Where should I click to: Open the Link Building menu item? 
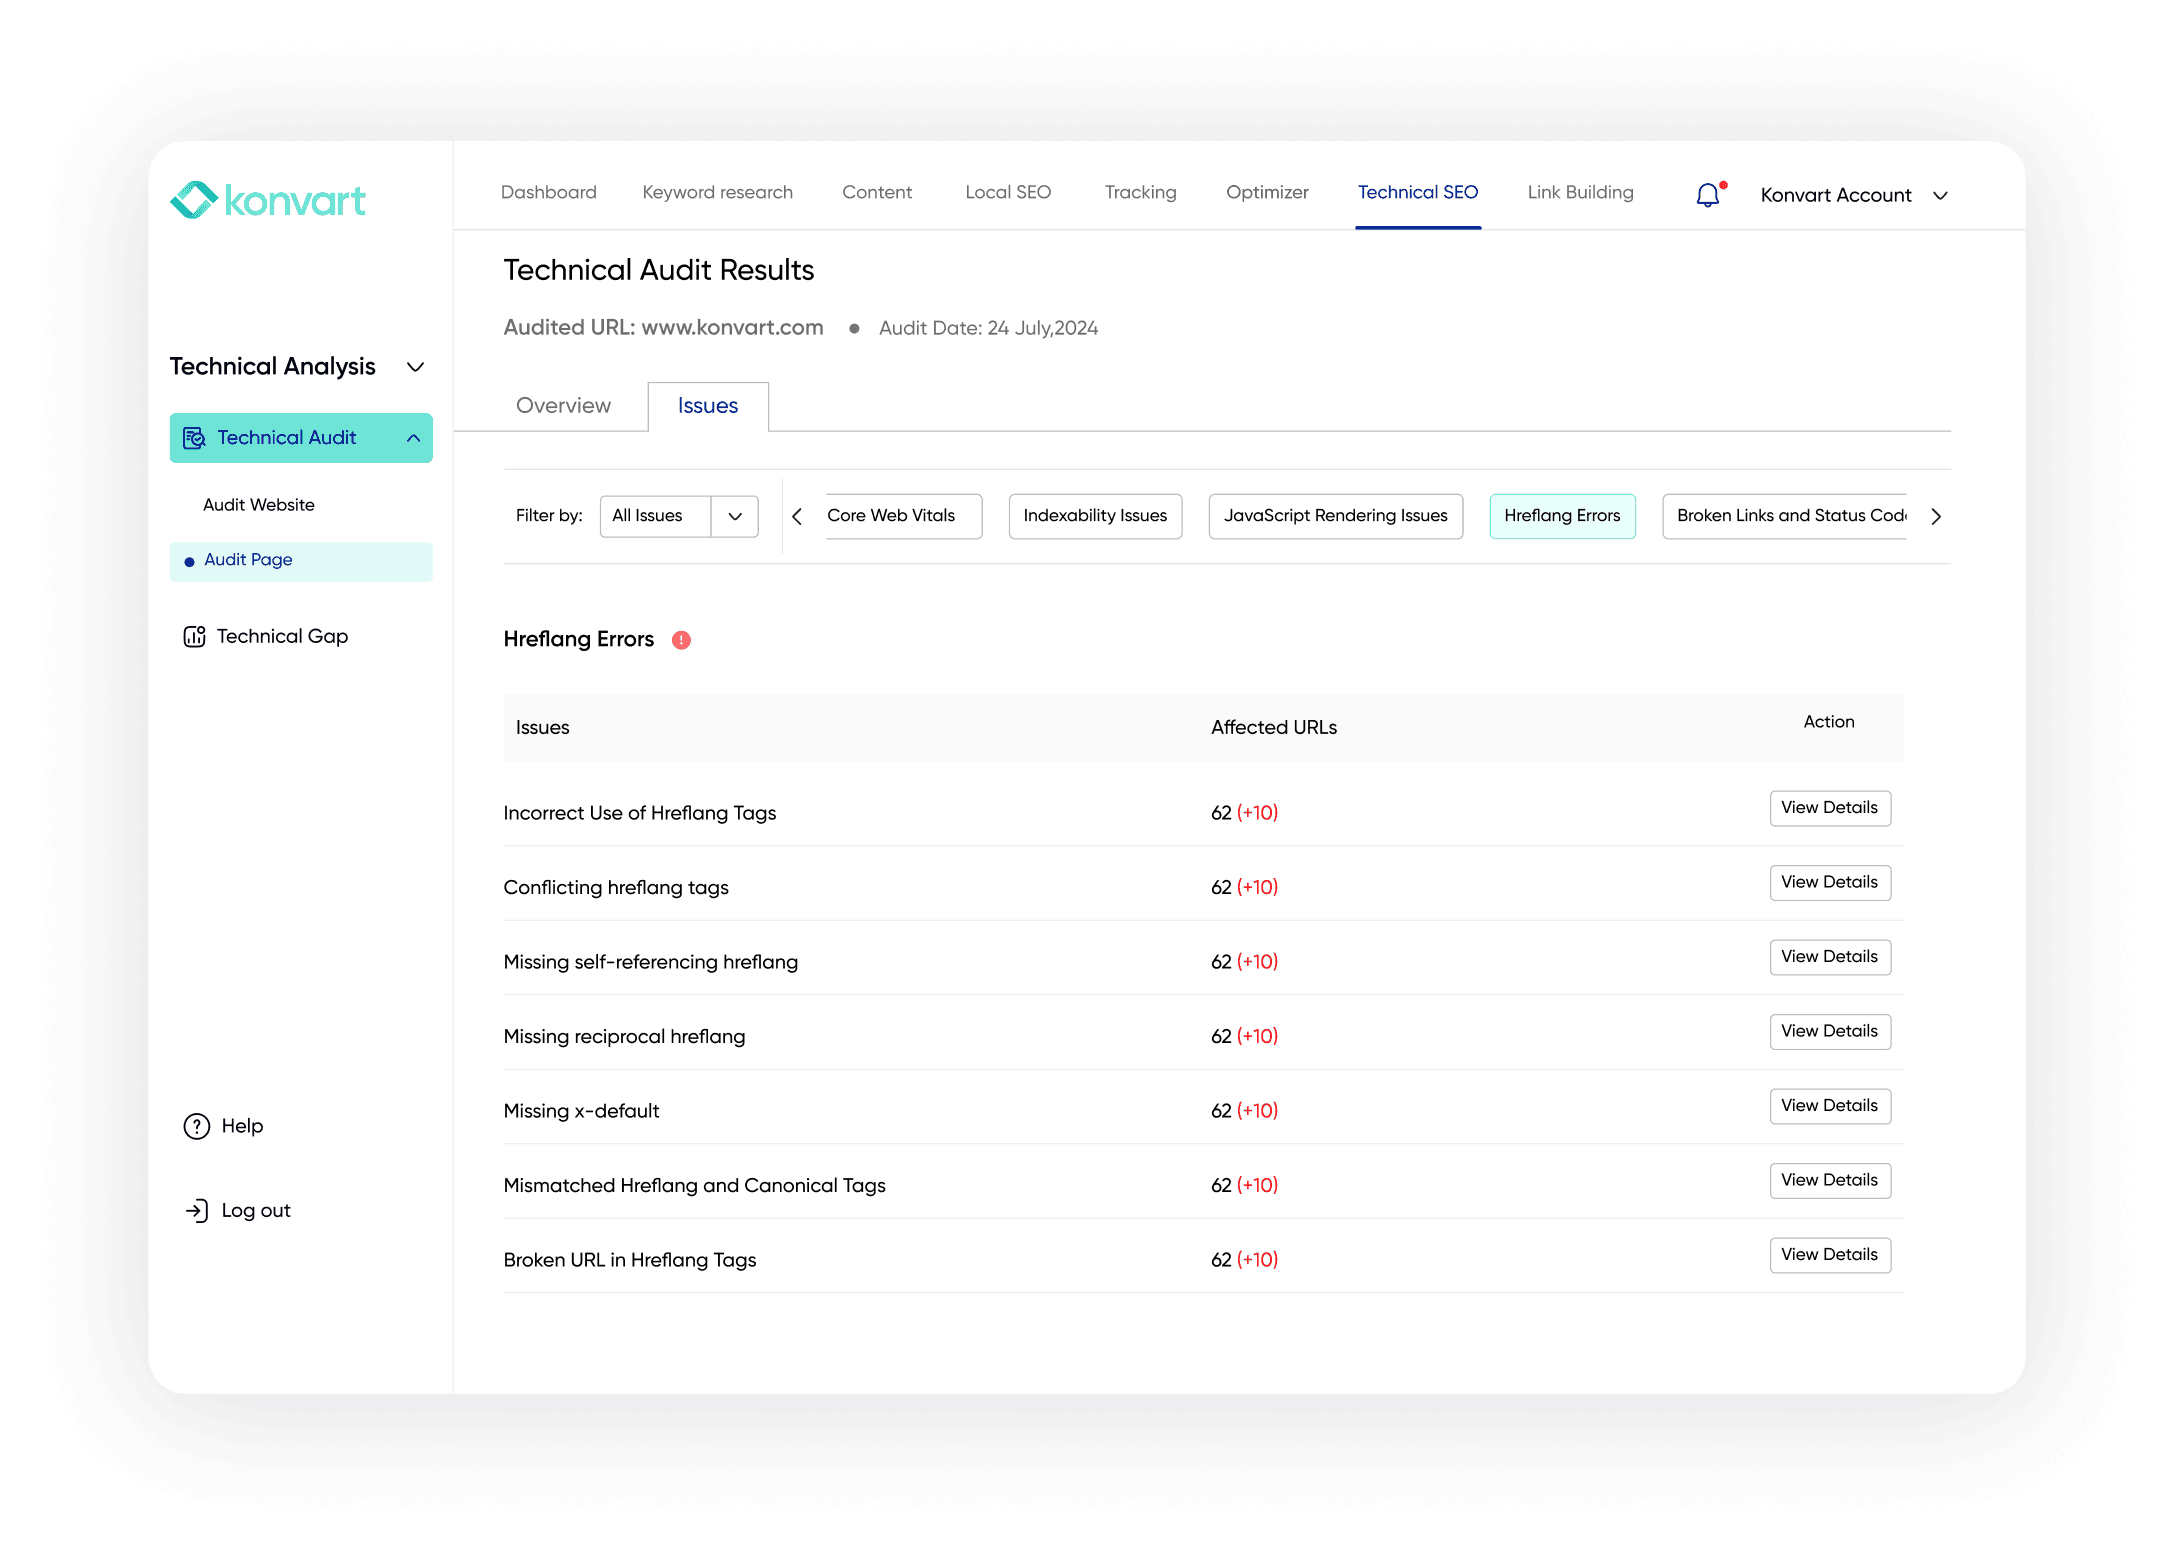[1579, 192]
